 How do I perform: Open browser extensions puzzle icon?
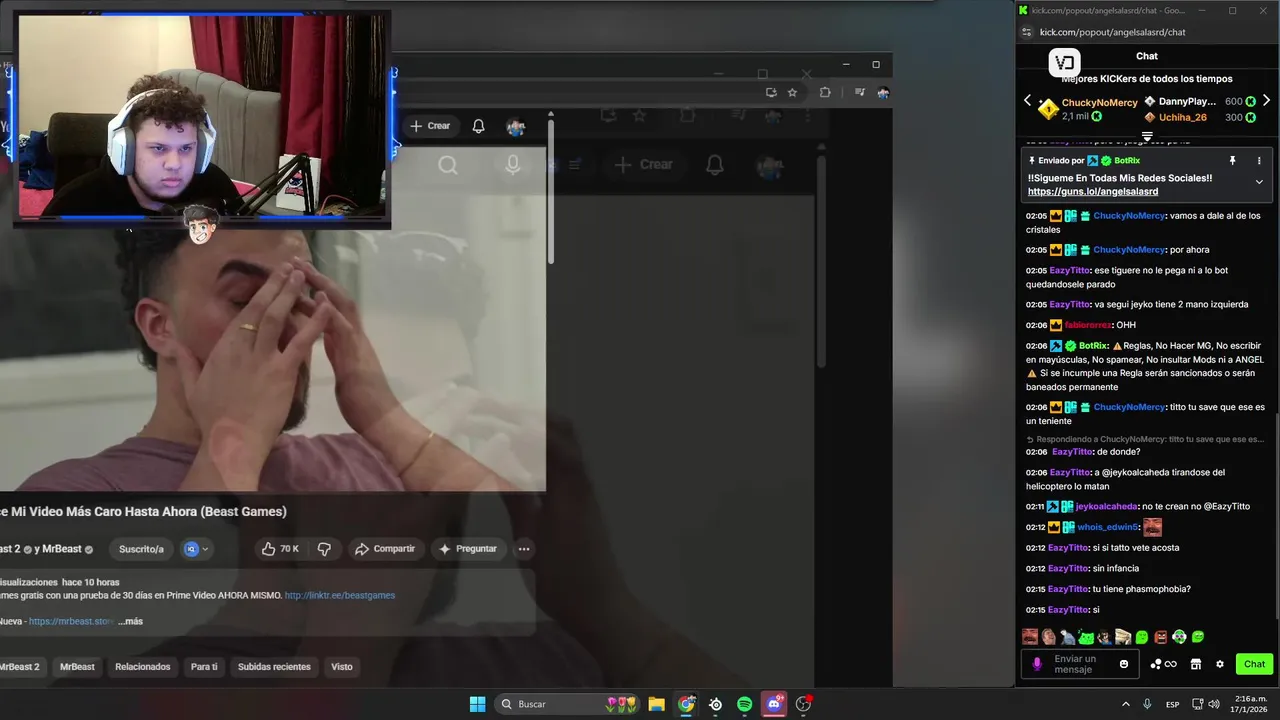[825, 92]
